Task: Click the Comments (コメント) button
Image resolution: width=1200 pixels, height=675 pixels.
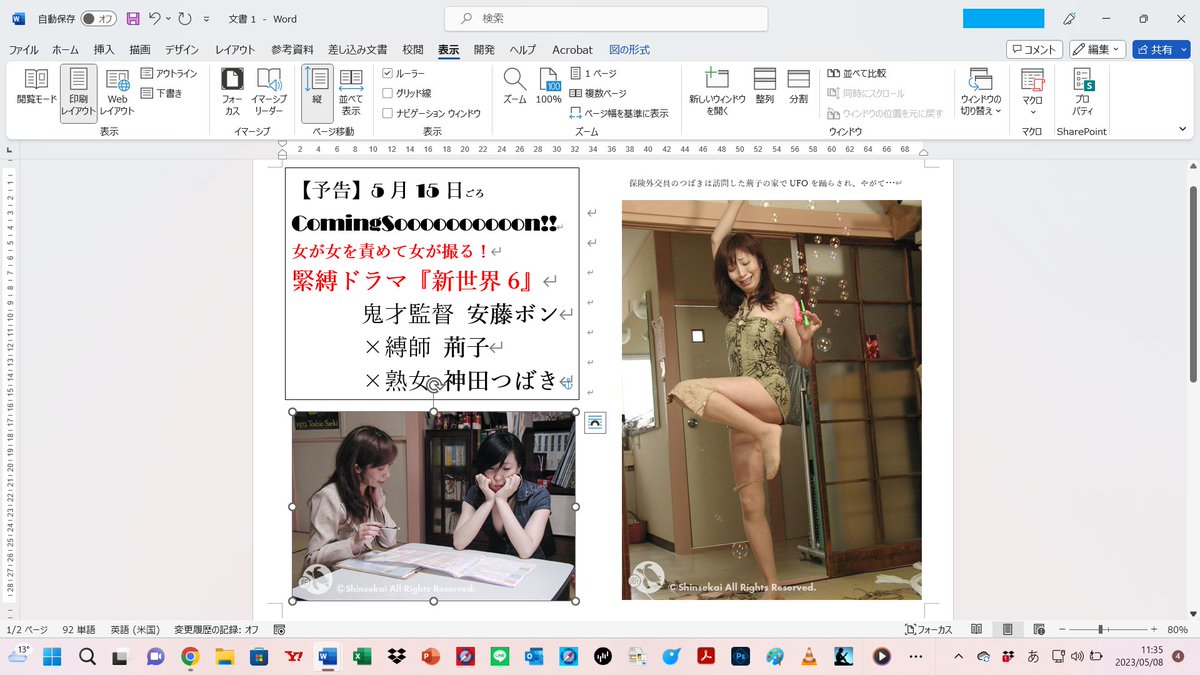Action: coord(1034,49)
